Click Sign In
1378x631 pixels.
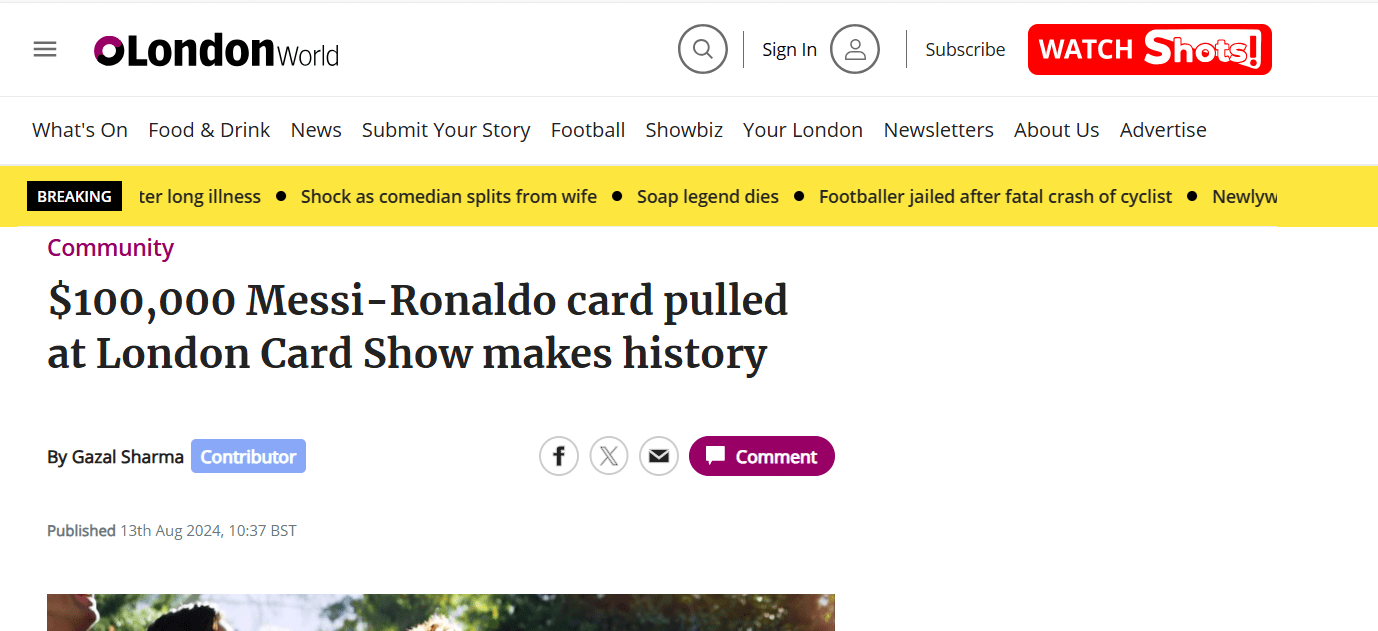point(789,49)
